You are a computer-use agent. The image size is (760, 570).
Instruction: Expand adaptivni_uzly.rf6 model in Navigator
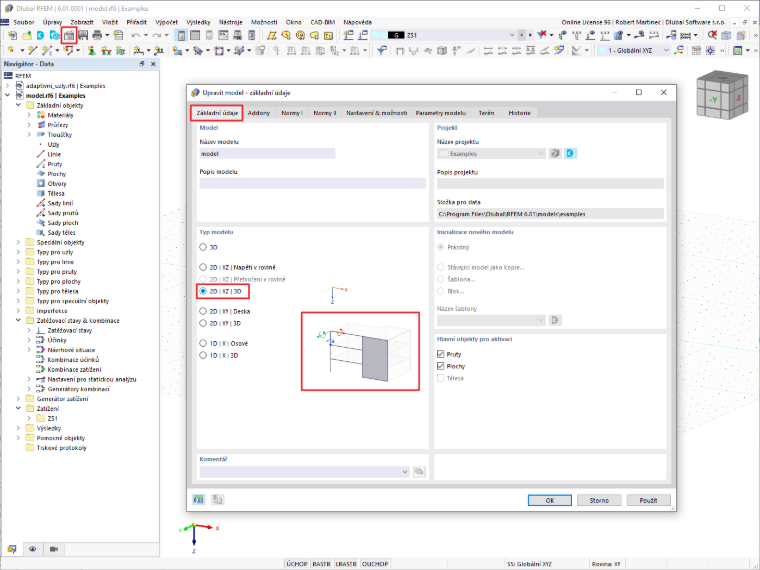point(7,86)
